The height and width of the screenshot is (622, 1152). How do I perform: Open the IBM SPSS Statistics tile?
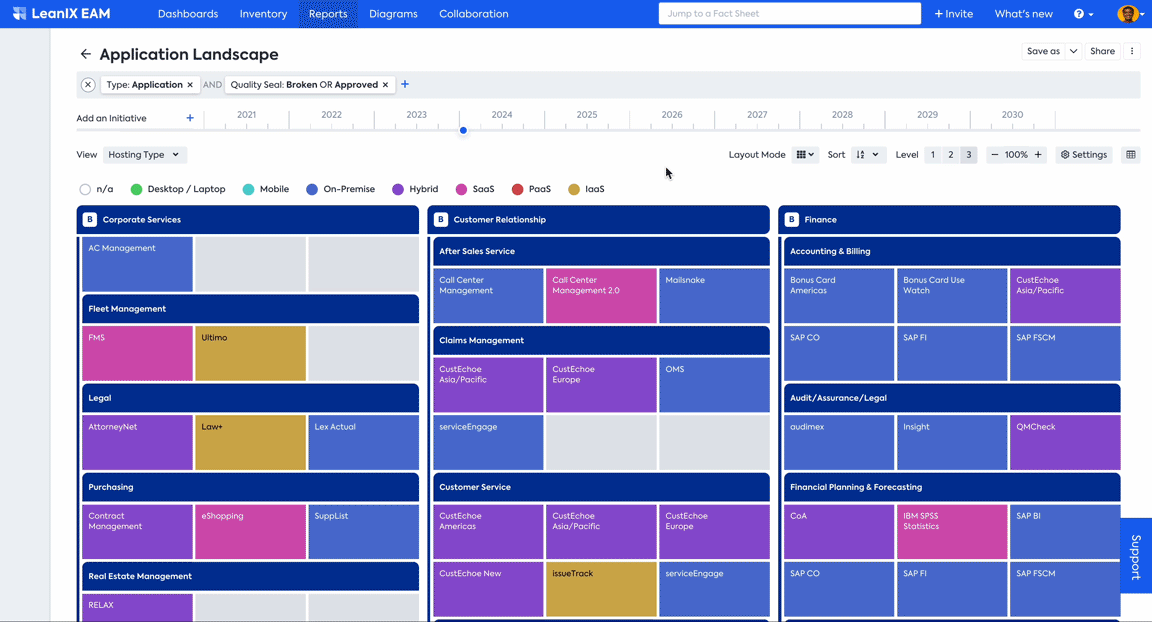(x=952, y=532)
